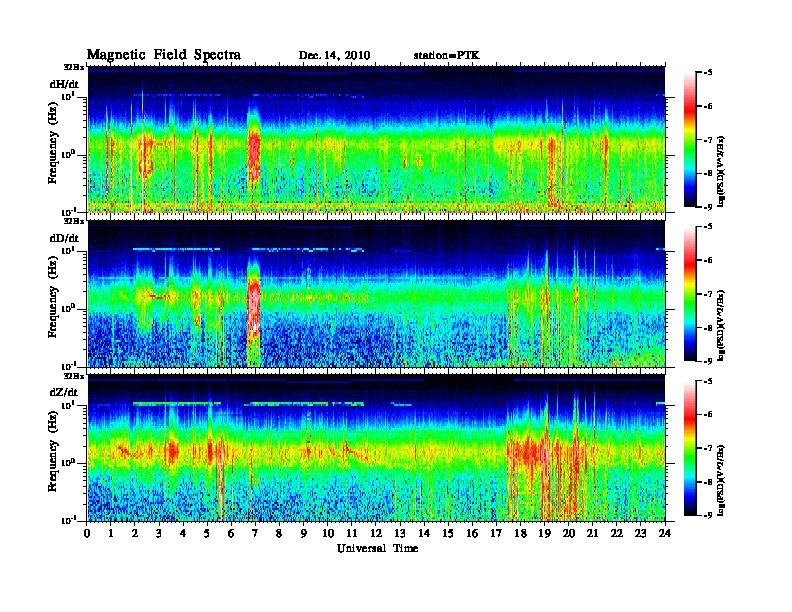Click the hour 0 tick label on time axis
792x612 pixels.
click(x=87, y=534)
